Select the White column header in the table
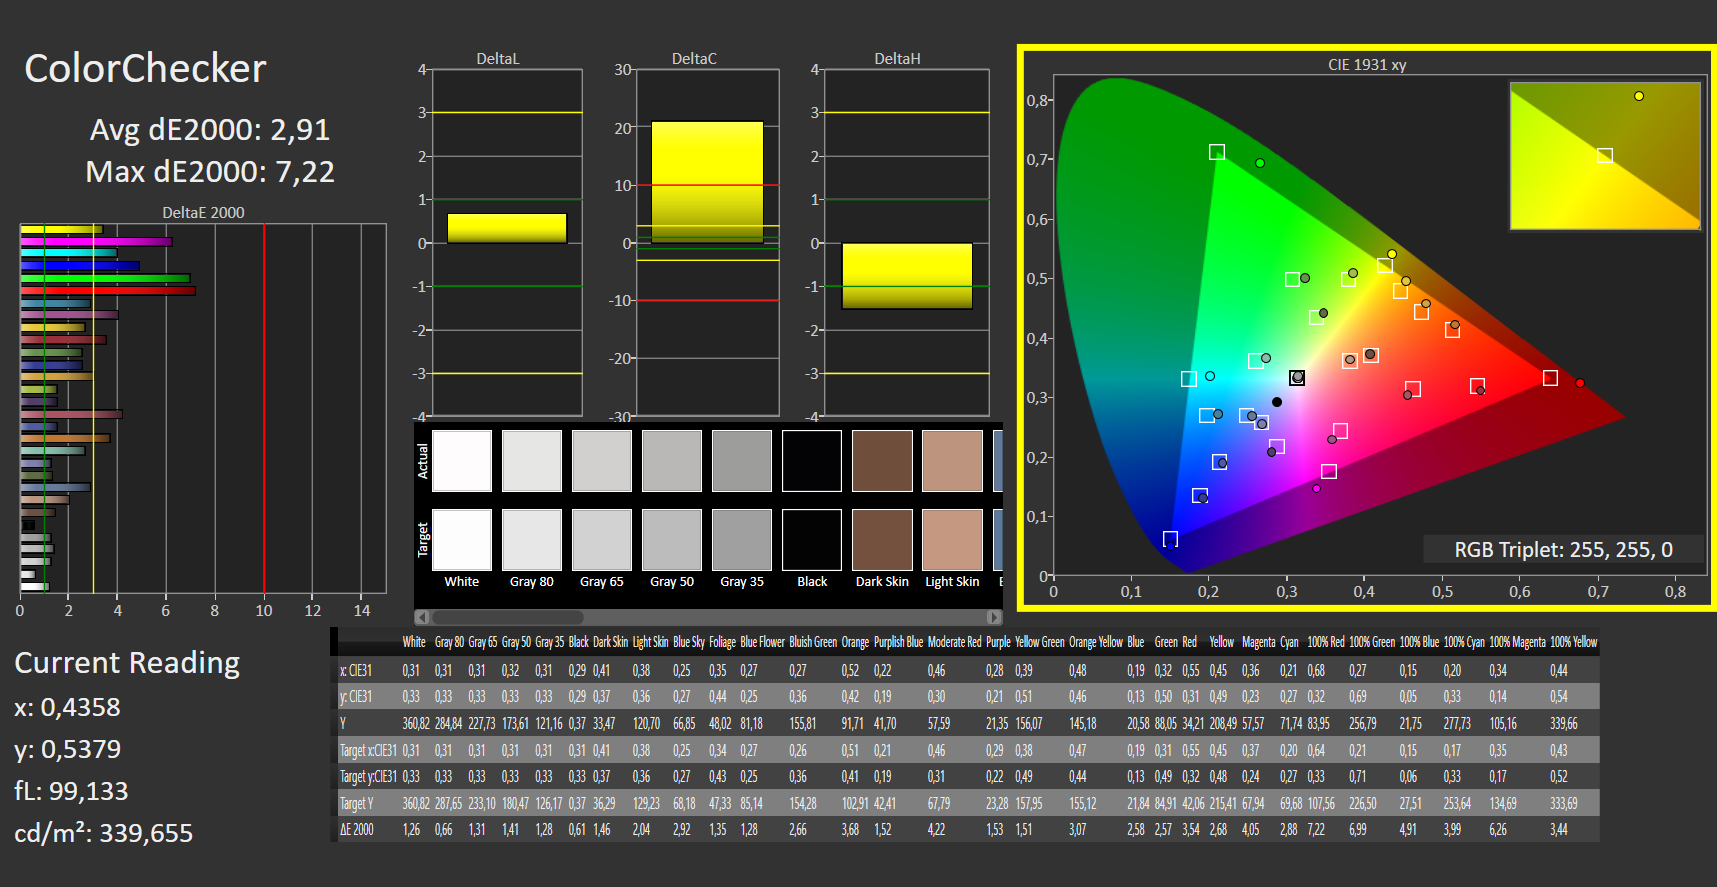The width and height of the screenshot is (1717, 887). [x=414, y=642]
